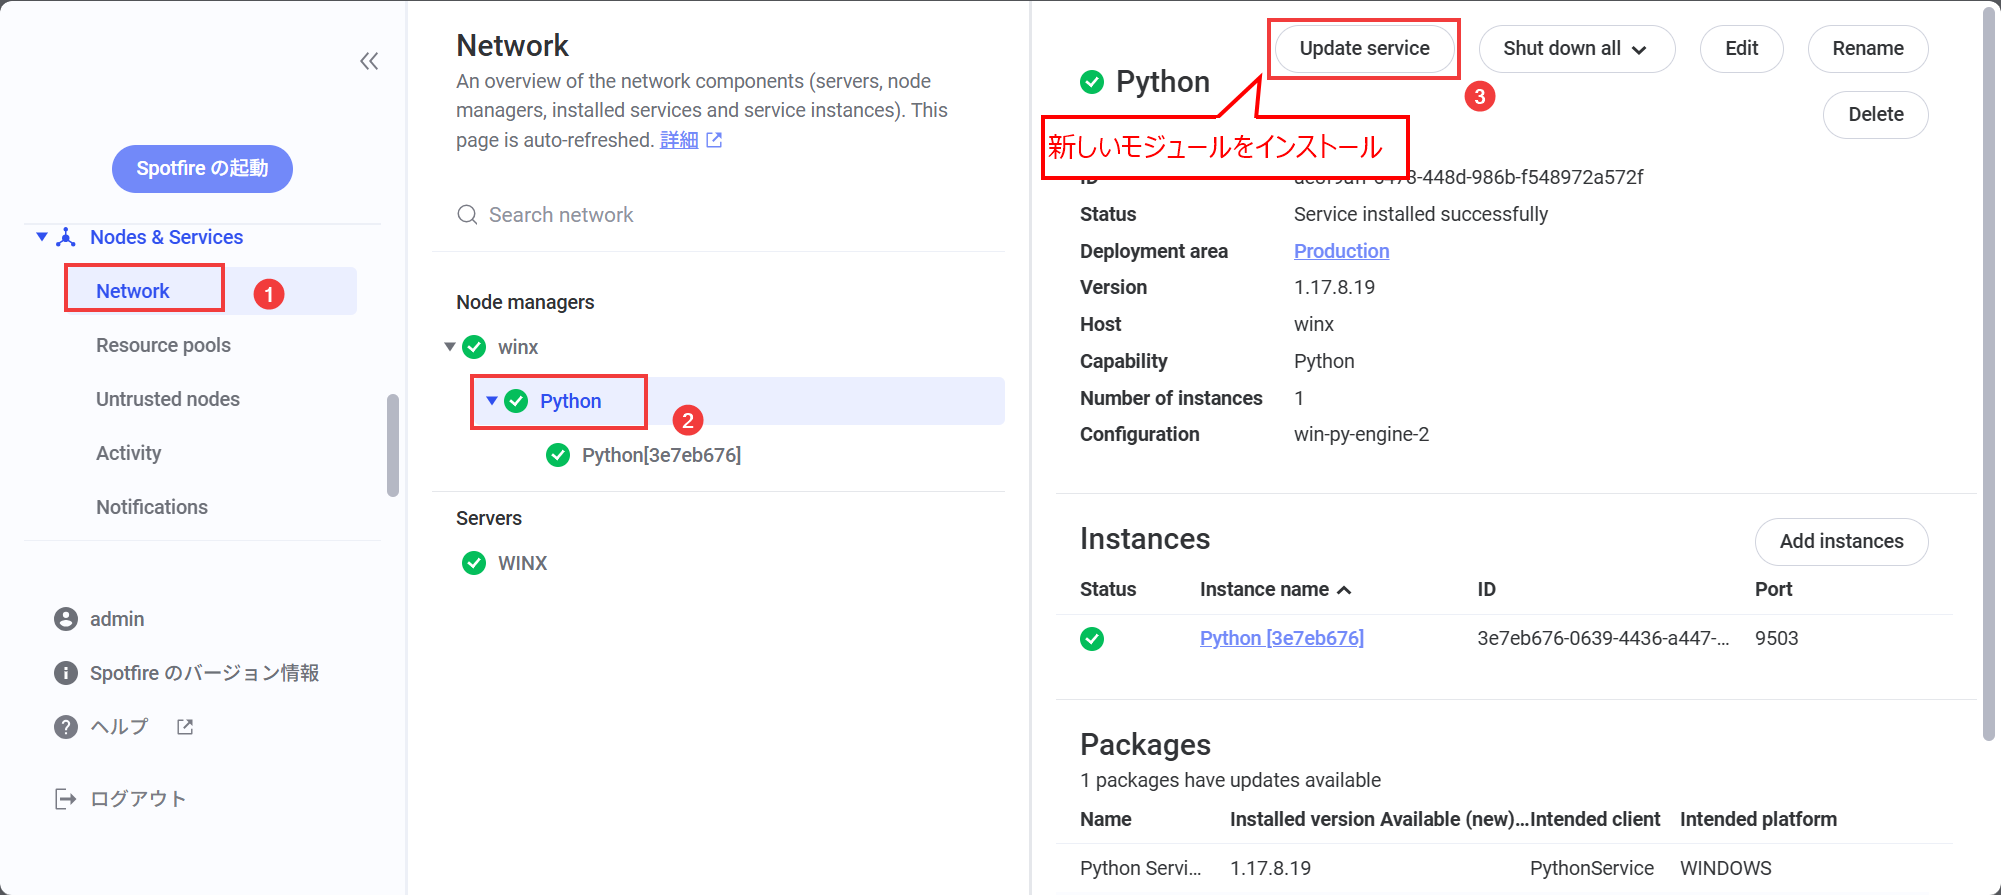
Task: Click the Intended platform column header
Action: [1758, 819]
